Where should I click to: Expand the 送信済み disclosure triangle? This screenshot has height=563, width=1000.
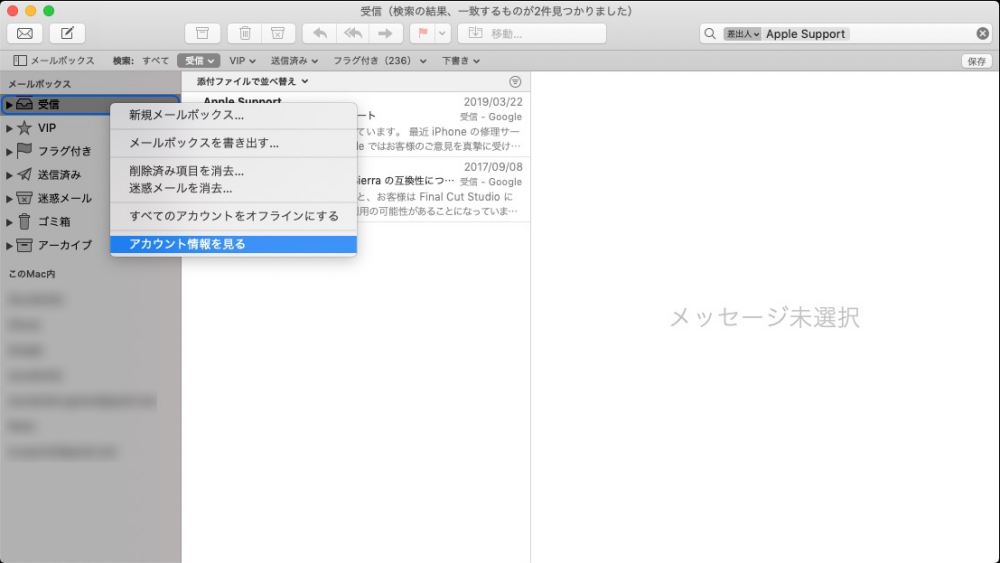[9, 175]
